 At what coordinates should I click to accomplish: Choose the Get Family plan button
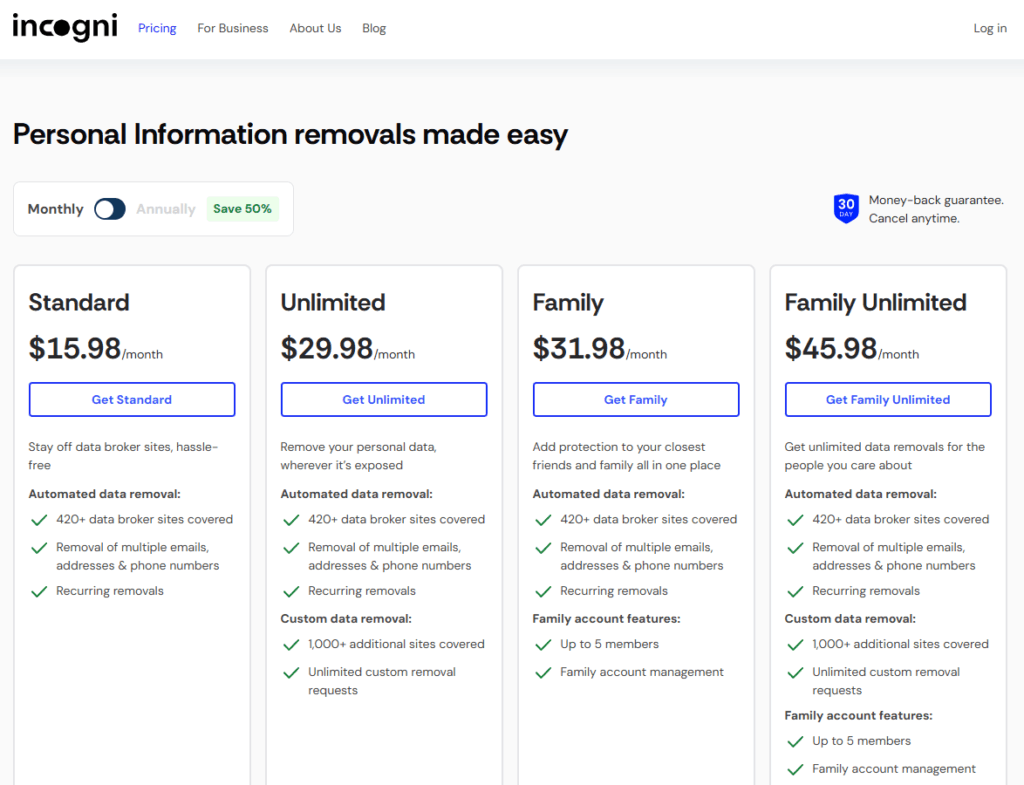click(636, 399)
